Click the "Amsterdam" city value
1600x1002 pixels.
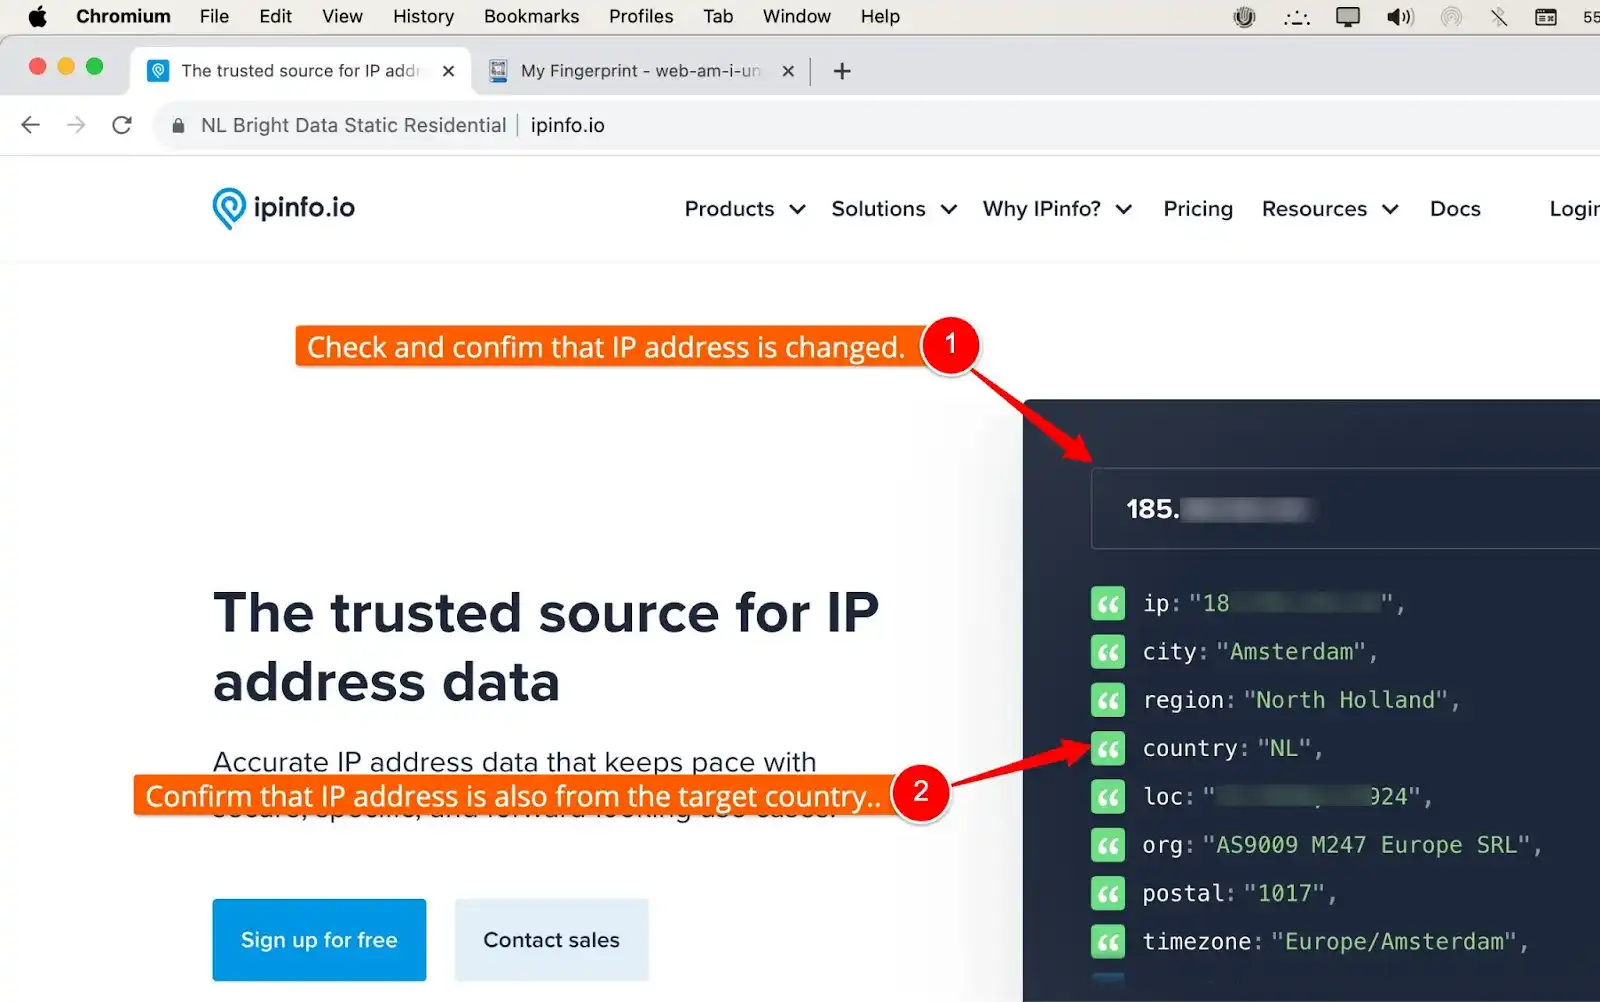[1291, 652]
